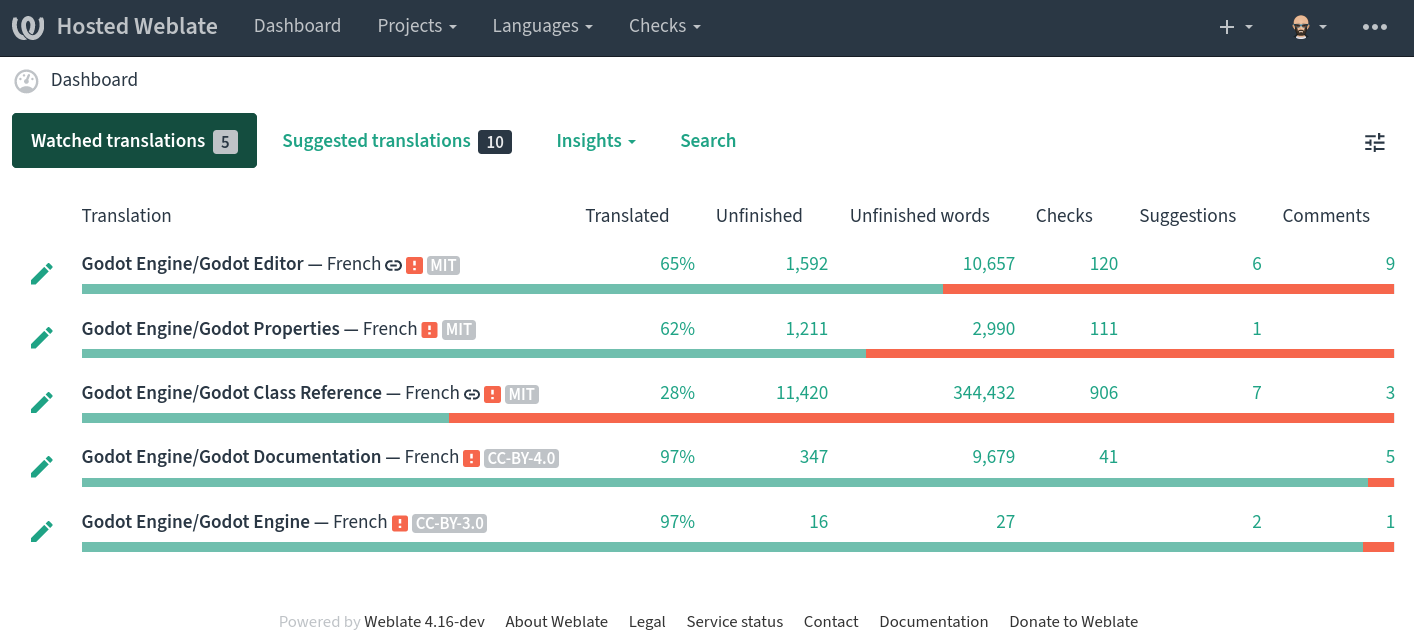Screen dimensions: 1414x637
Task: Click 347 unfinished for Godot Documentation
Action: click(x=814, y=457)
